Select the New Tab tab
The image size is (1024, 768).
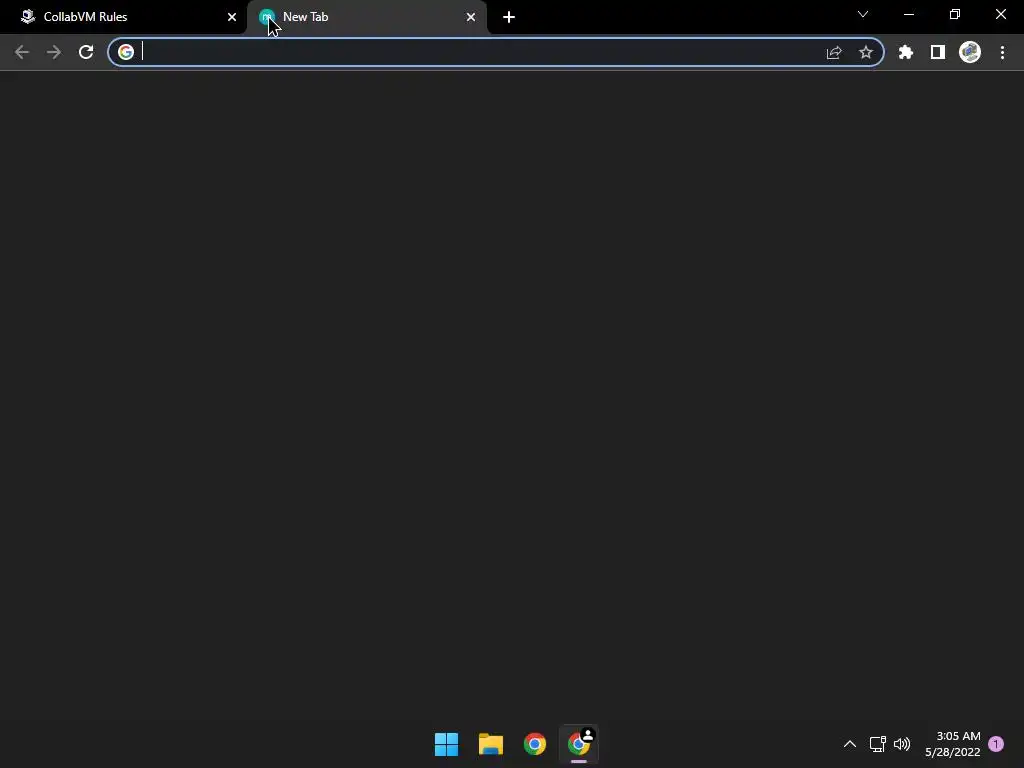366,17
